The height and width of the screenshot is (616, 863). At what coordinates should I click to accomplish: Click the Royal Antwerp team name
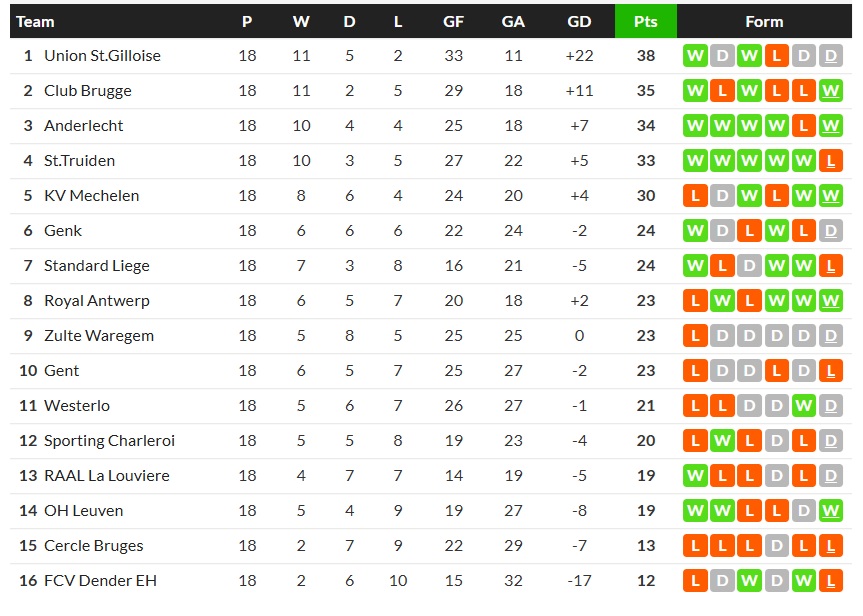tap(97, 301)
